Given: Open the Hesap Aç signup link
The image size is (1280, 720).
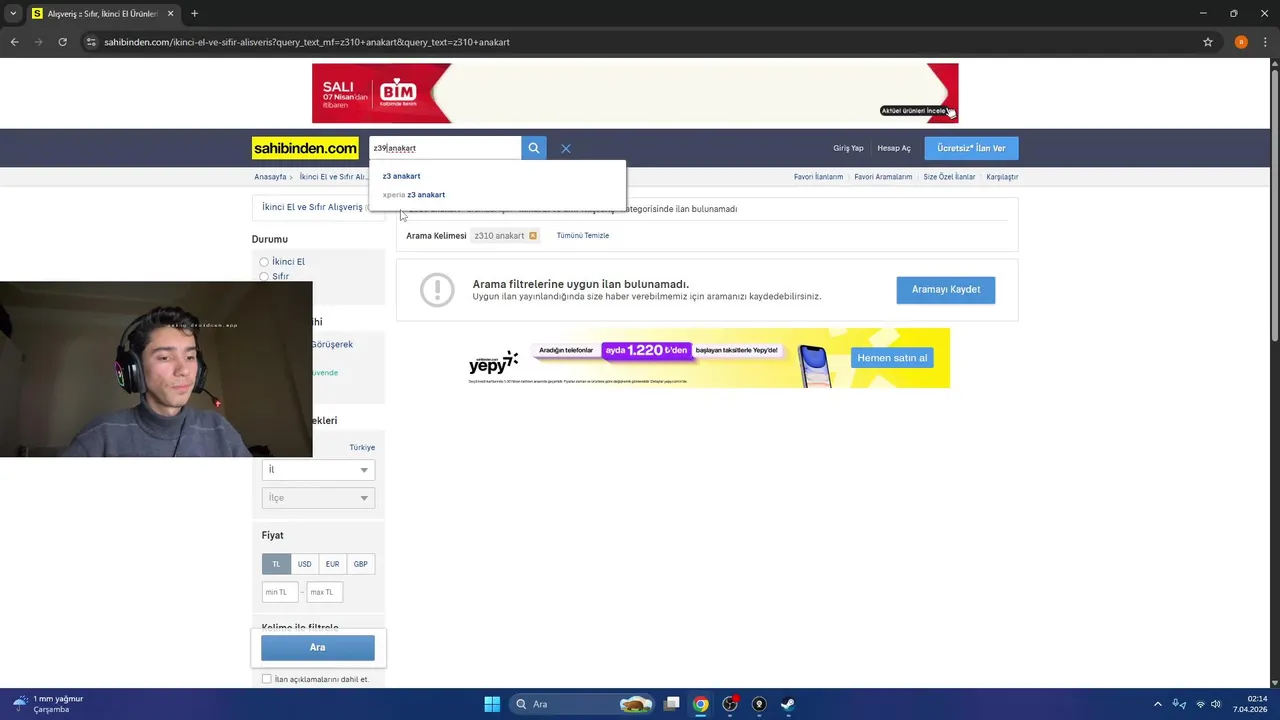Looking at the screenshot, I should pyautogui.click(x=894, y=148).
